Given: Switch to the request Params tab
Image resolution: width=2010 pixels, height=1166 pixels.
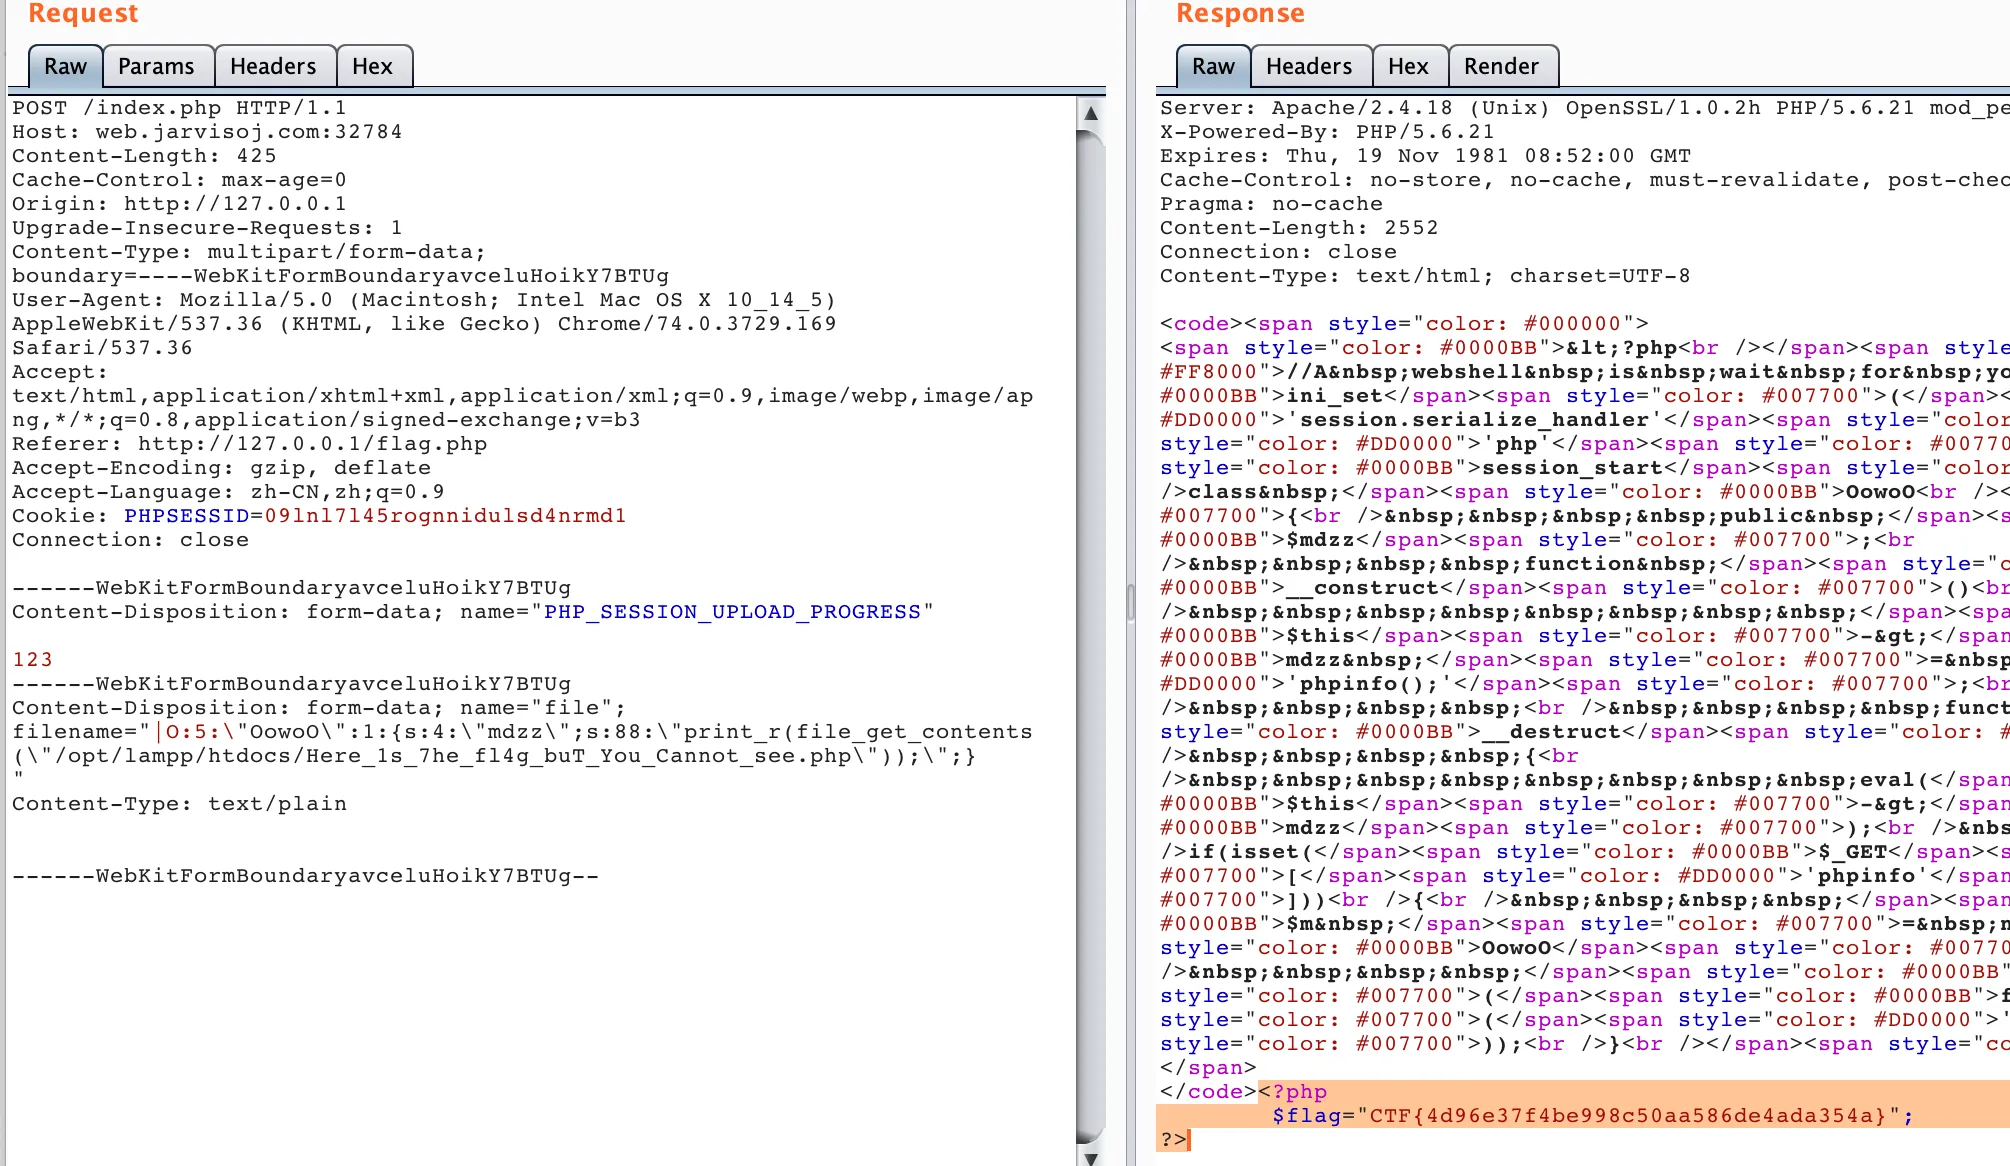Looking at the screenshot, I should coord(156,66).
